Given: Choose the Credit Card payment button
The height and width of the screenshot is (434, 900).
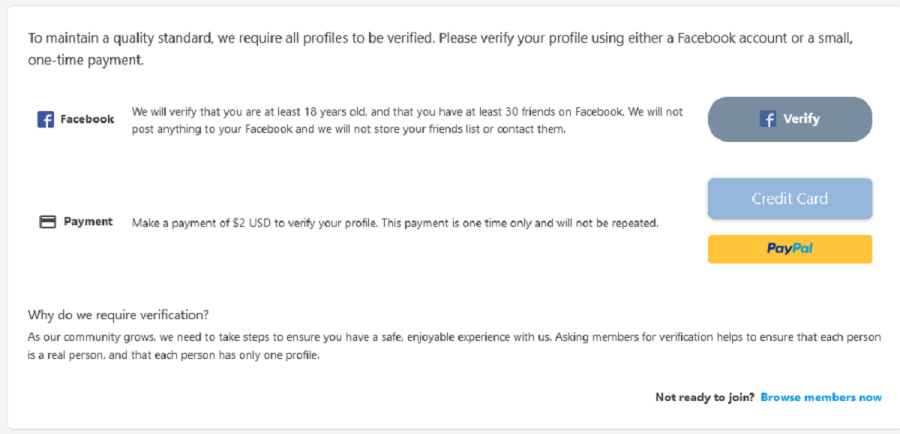Looking at the screenshot, I should (x=790, y=199).
